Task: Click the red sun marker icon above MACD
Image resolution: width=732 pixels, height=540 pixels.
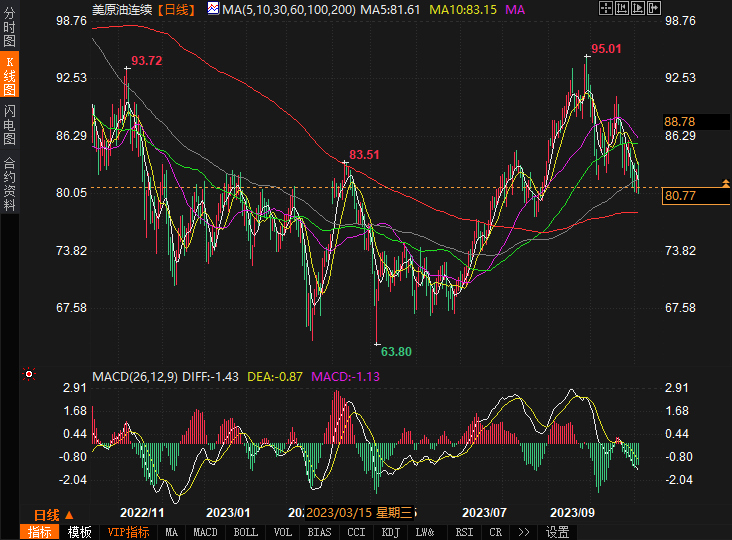Action: (x=29, y=375)
